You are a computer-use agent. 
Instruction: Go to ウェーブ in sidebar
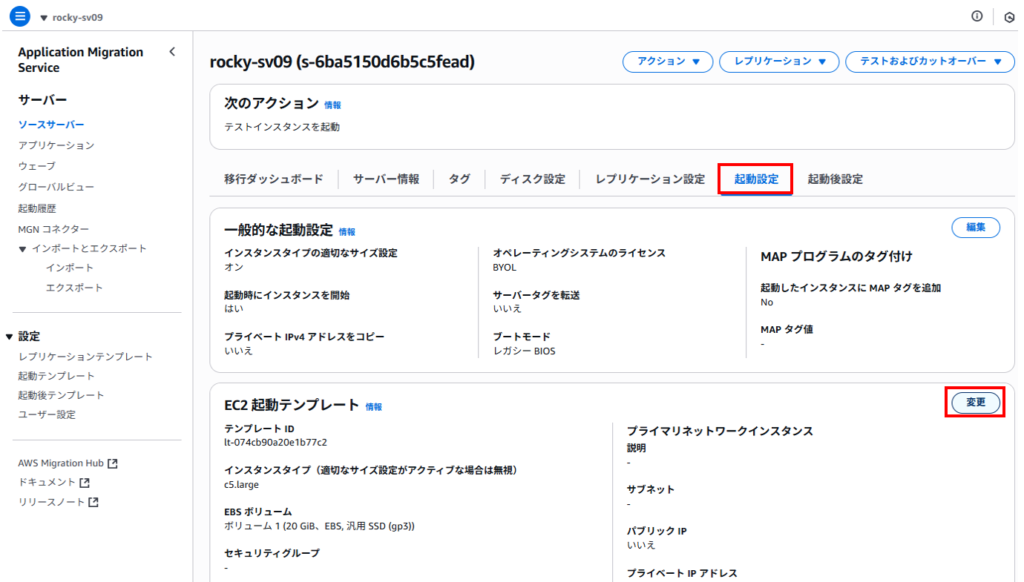37,166
